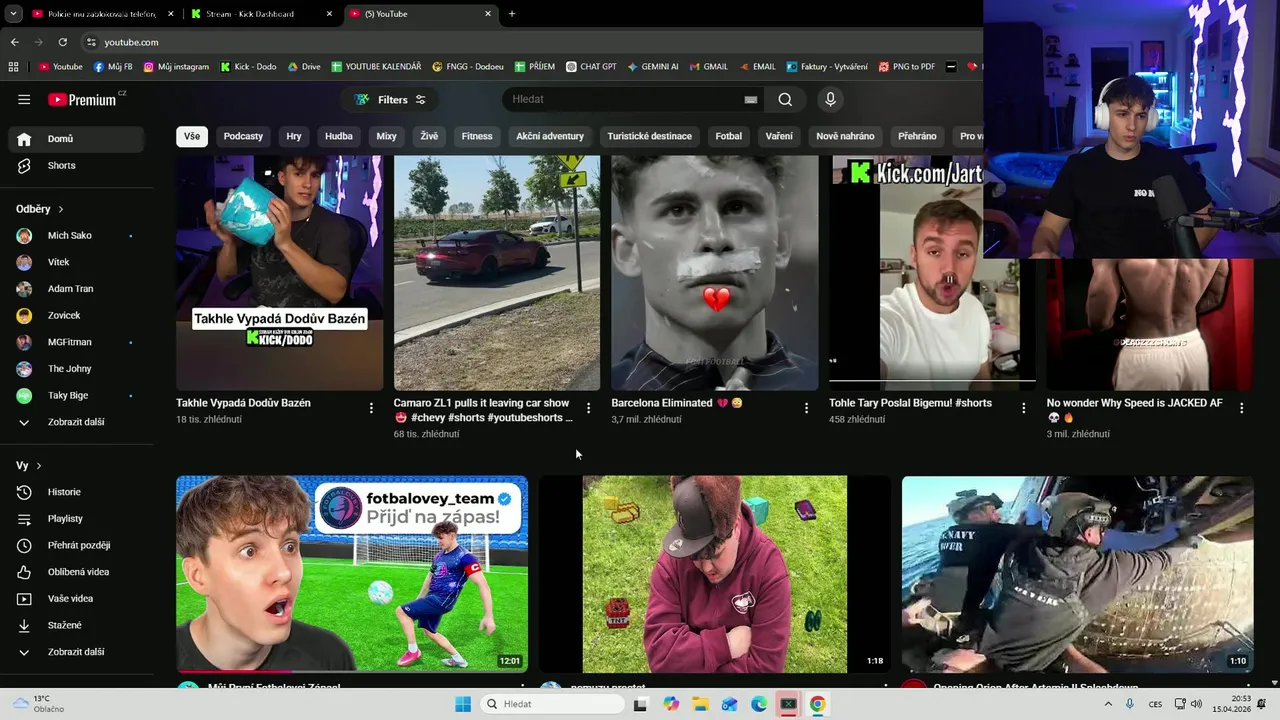1280x720 pixels.
Task: Select the Mixy filter chip
Action: (x=386, y=136)
